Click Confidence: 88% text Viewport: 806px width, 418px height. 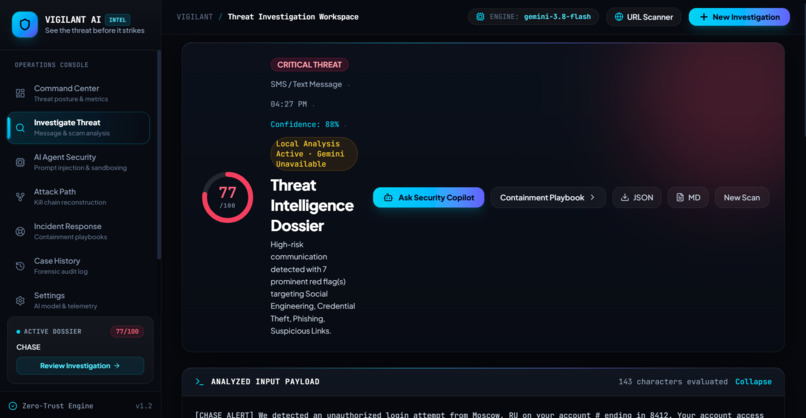(x=305, y=124)
